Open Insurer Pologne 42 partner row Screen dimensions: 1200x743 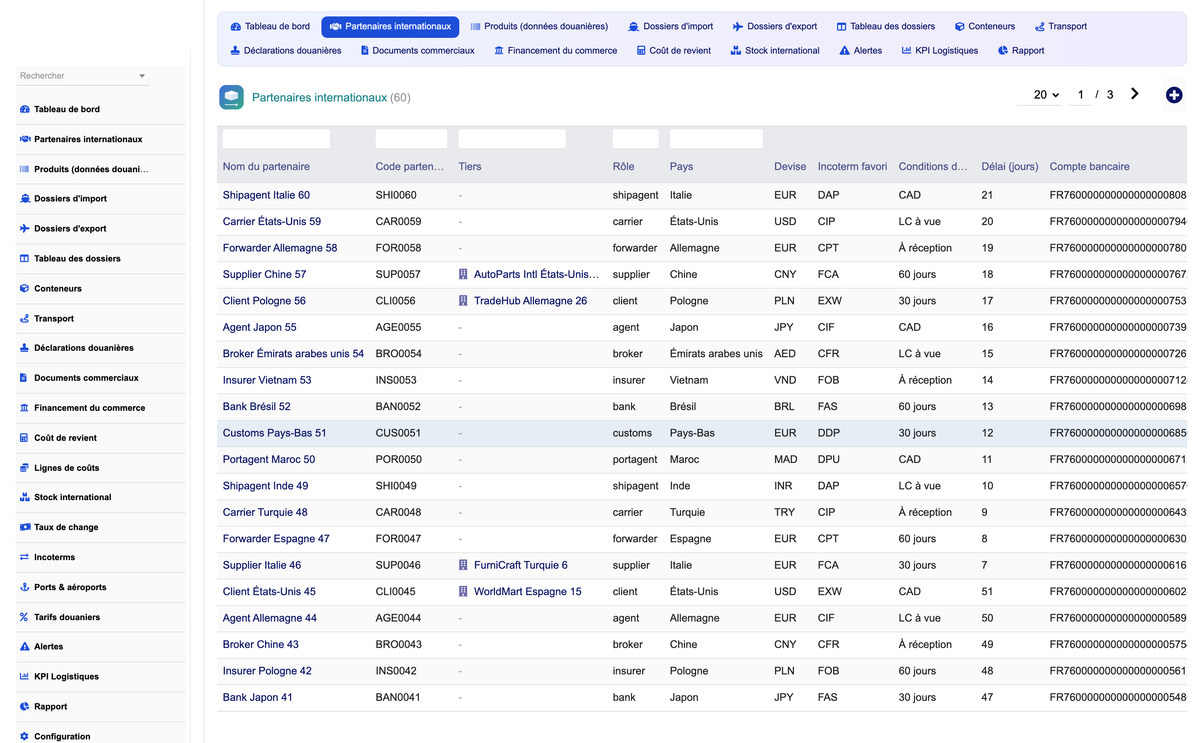pyautogui.click(x=267, y=671)
